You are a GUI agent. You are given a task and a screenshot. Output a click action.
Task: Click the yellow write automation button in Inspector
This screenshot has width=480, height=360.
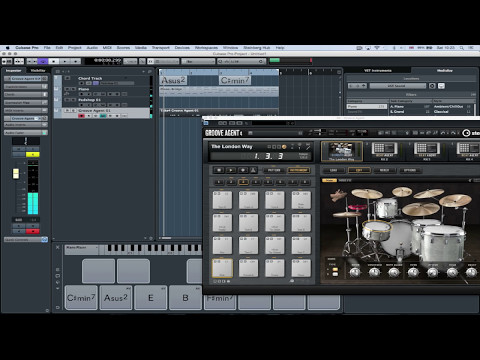(x=33, y=154)
